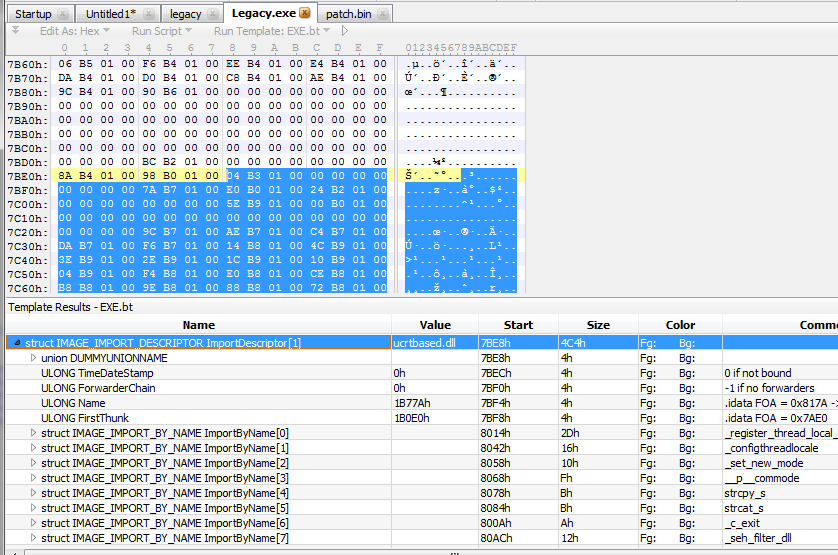
Task: Click the Start column header
Action: 519,325
